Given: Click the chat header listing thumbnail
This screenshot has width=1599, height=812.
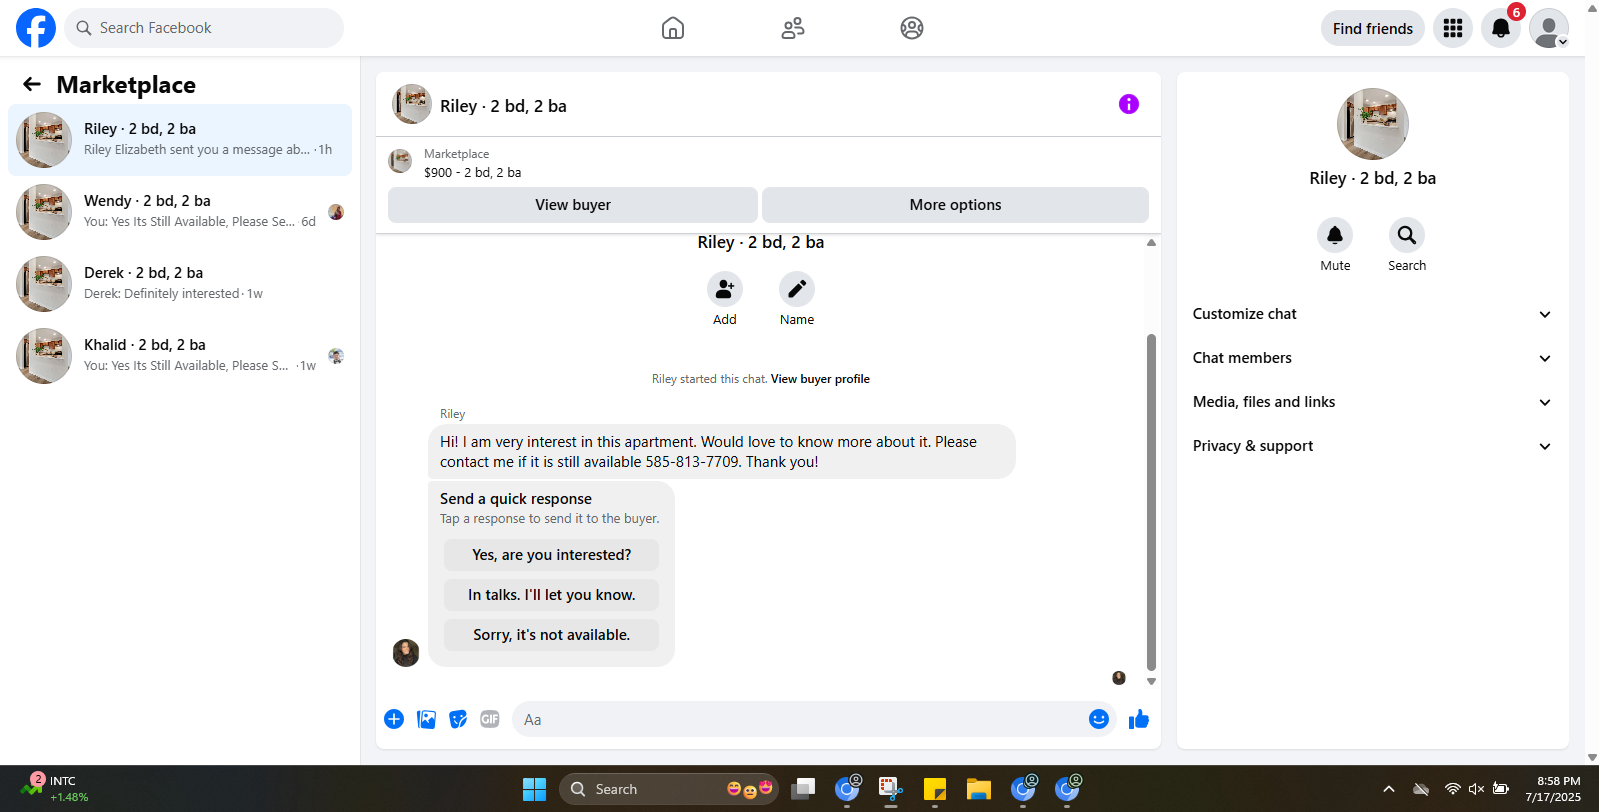Looking at the screenshot, I should tap(412, 104).
